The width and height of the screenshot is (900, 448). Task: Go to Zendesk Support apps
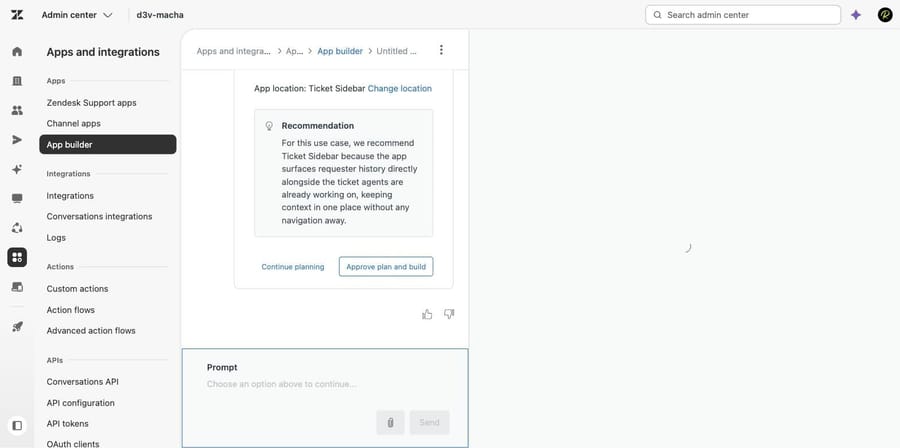tap(91, 103)
